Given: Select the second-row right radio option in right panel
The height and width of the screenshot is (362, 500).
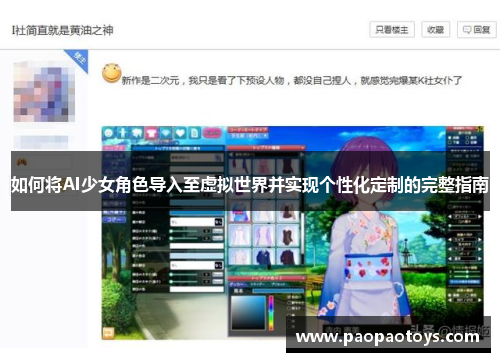Looking at the screenshot, I should point(467,142).
